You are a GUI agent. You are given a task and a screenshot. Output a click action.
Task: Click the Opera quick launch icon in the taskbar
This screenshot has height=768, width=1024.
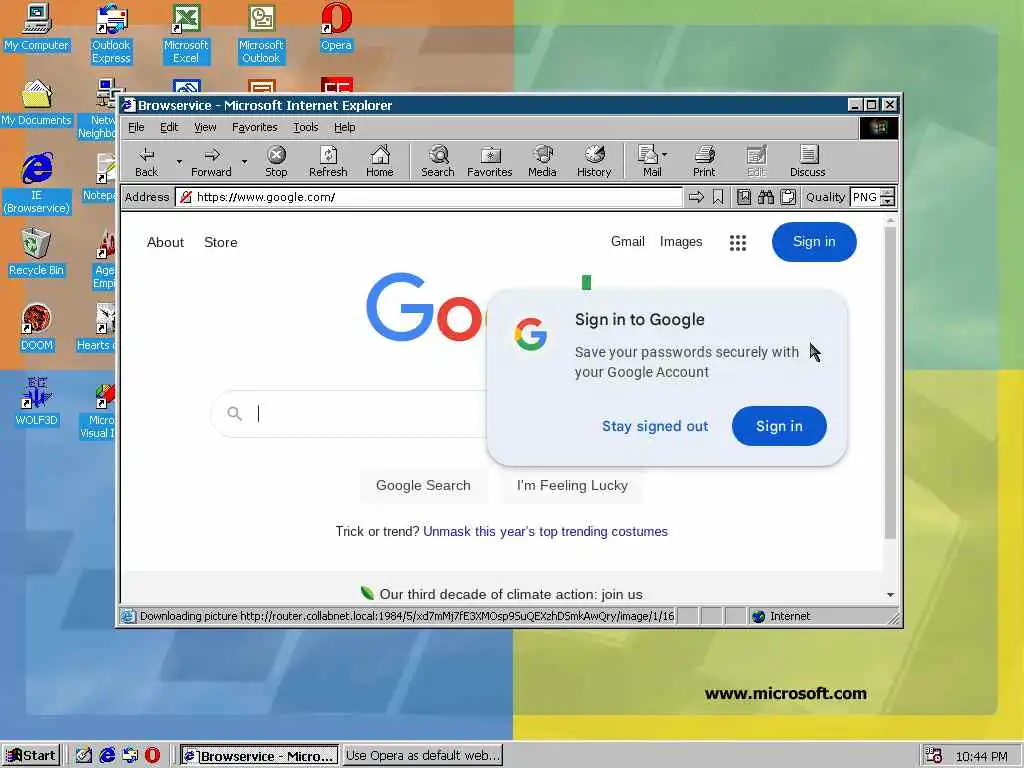152,756
